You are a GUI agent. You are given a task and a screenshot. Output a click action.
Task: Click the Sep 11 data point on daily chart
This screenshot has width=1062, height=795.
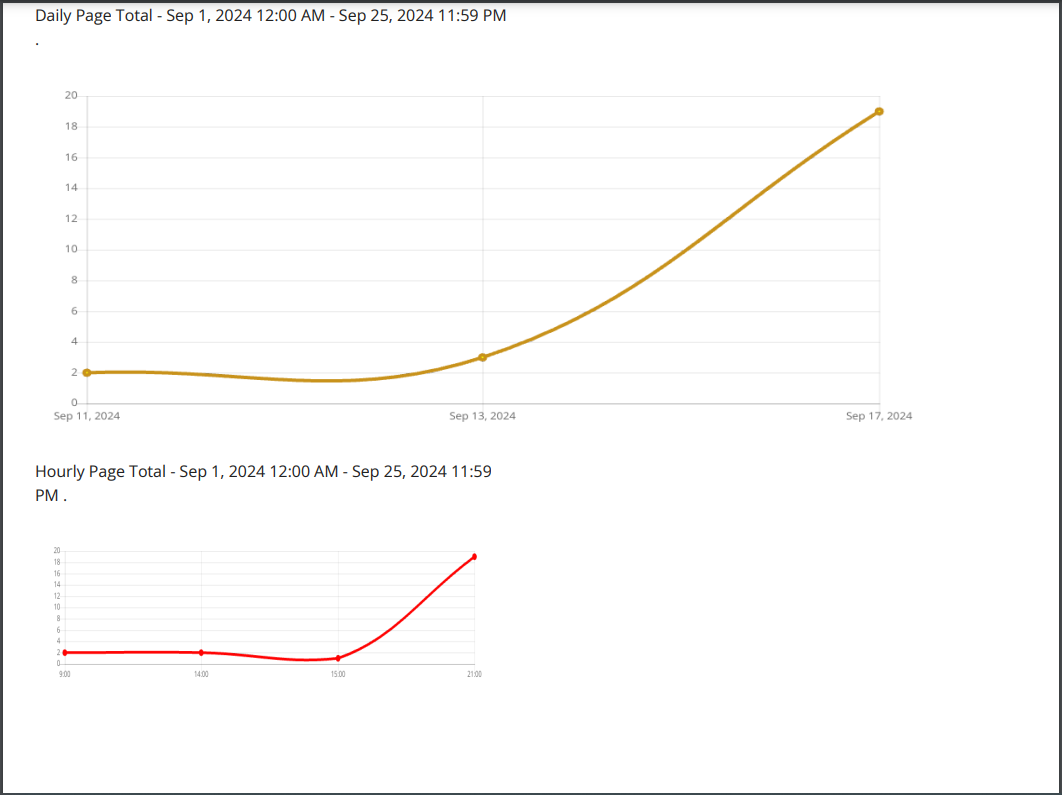pyautogui.click(x=87, y=372)
